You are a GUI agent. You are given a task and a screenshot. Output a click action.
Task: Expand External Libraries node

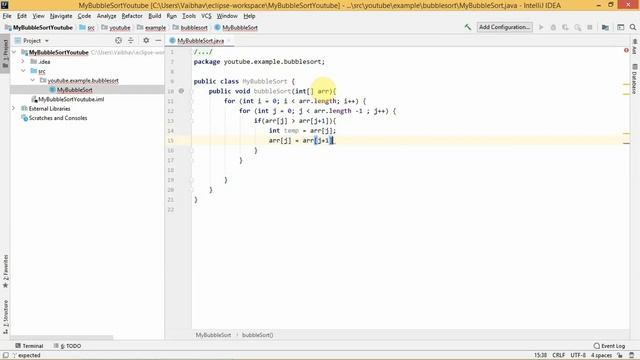click(13, 109)
